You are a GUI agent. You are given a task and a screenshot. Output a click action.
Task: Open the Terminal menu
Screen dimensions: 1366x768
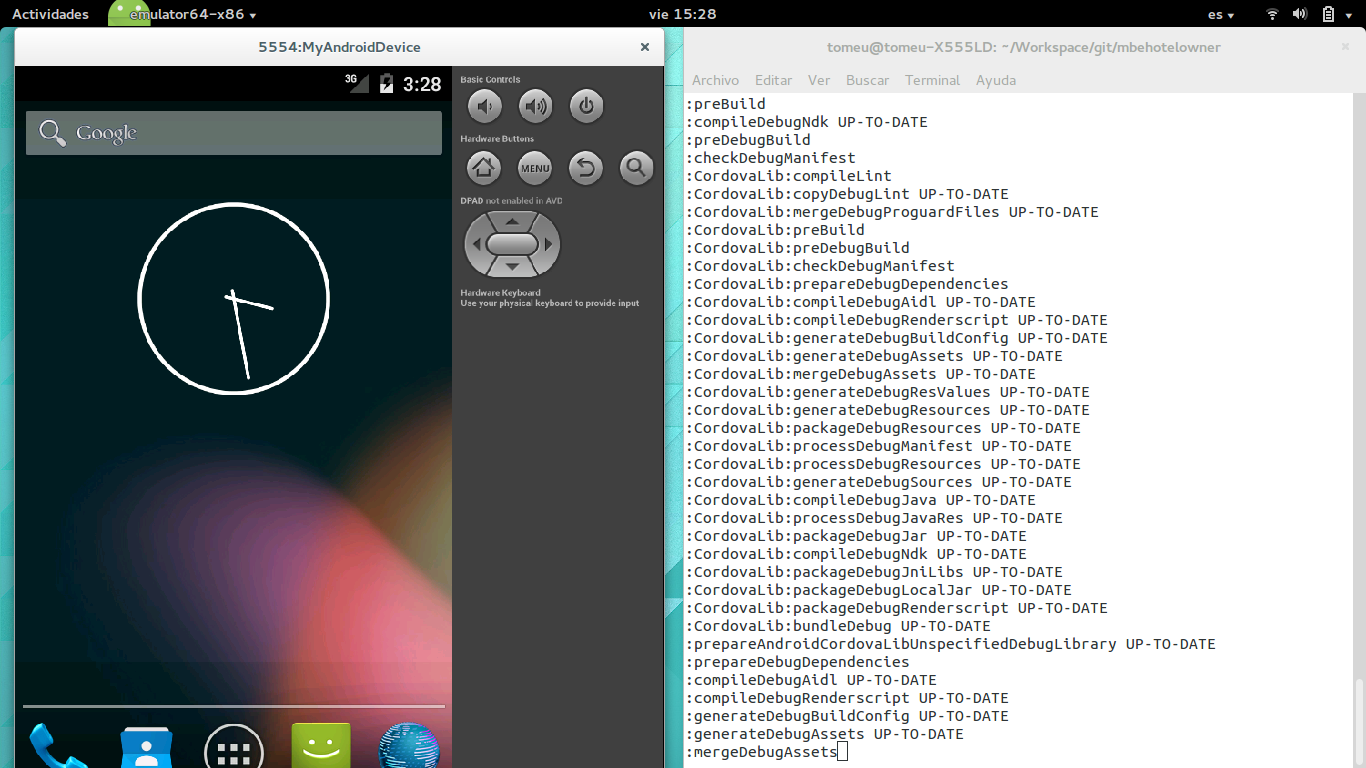pyautogui.click(x=932, y=80)
